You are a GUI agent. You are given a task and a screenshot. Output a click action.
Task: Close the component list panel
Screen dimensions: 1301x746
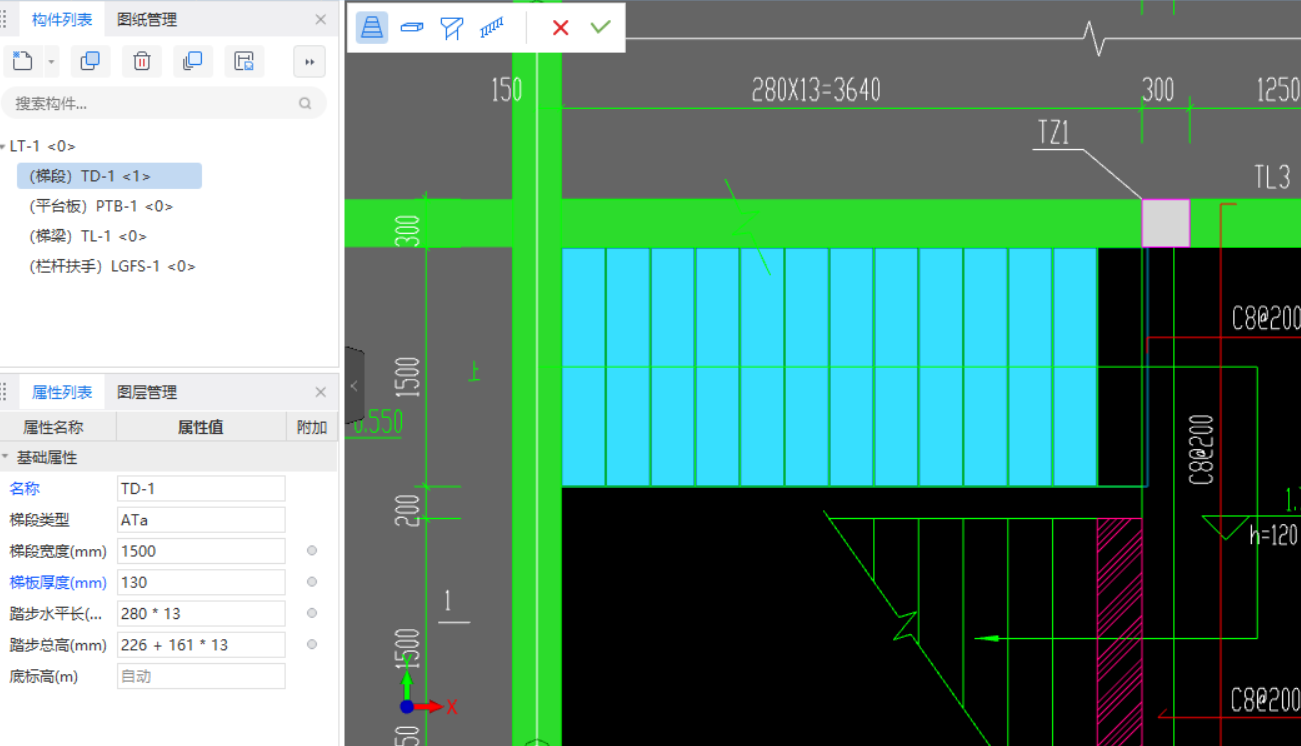(x=320, y=20)
